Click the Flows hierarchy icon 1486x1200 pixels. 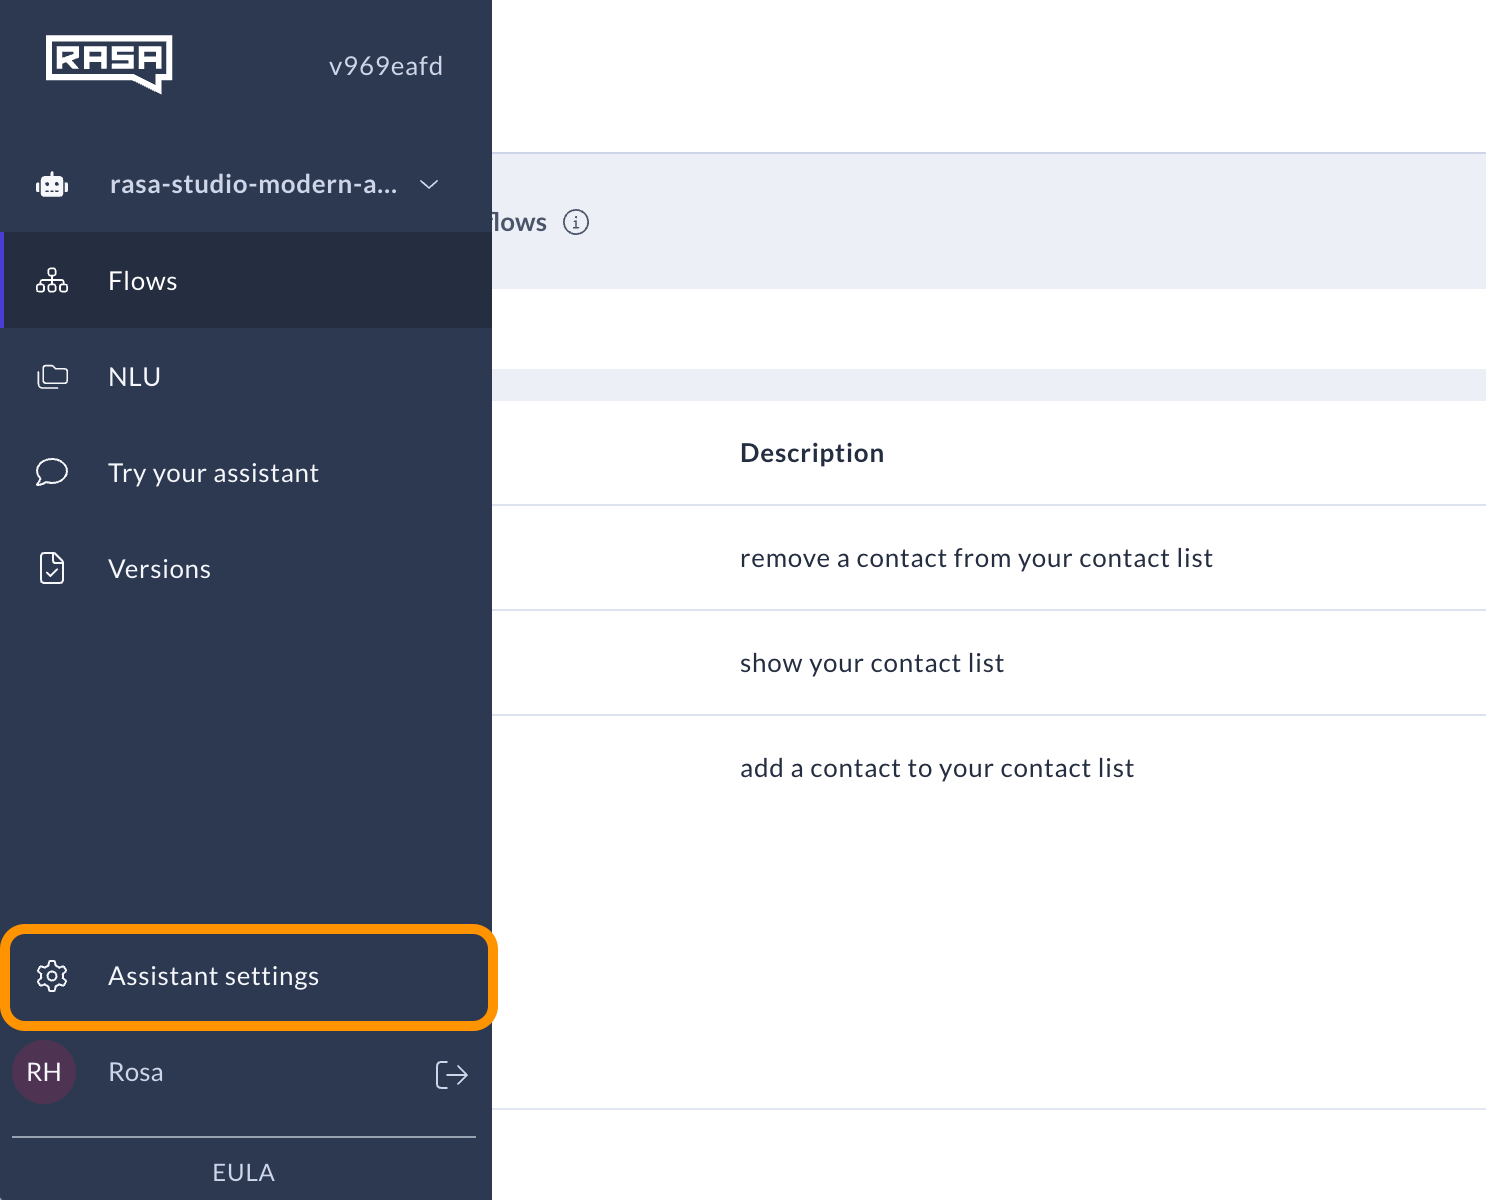click(x=52, y=281)
